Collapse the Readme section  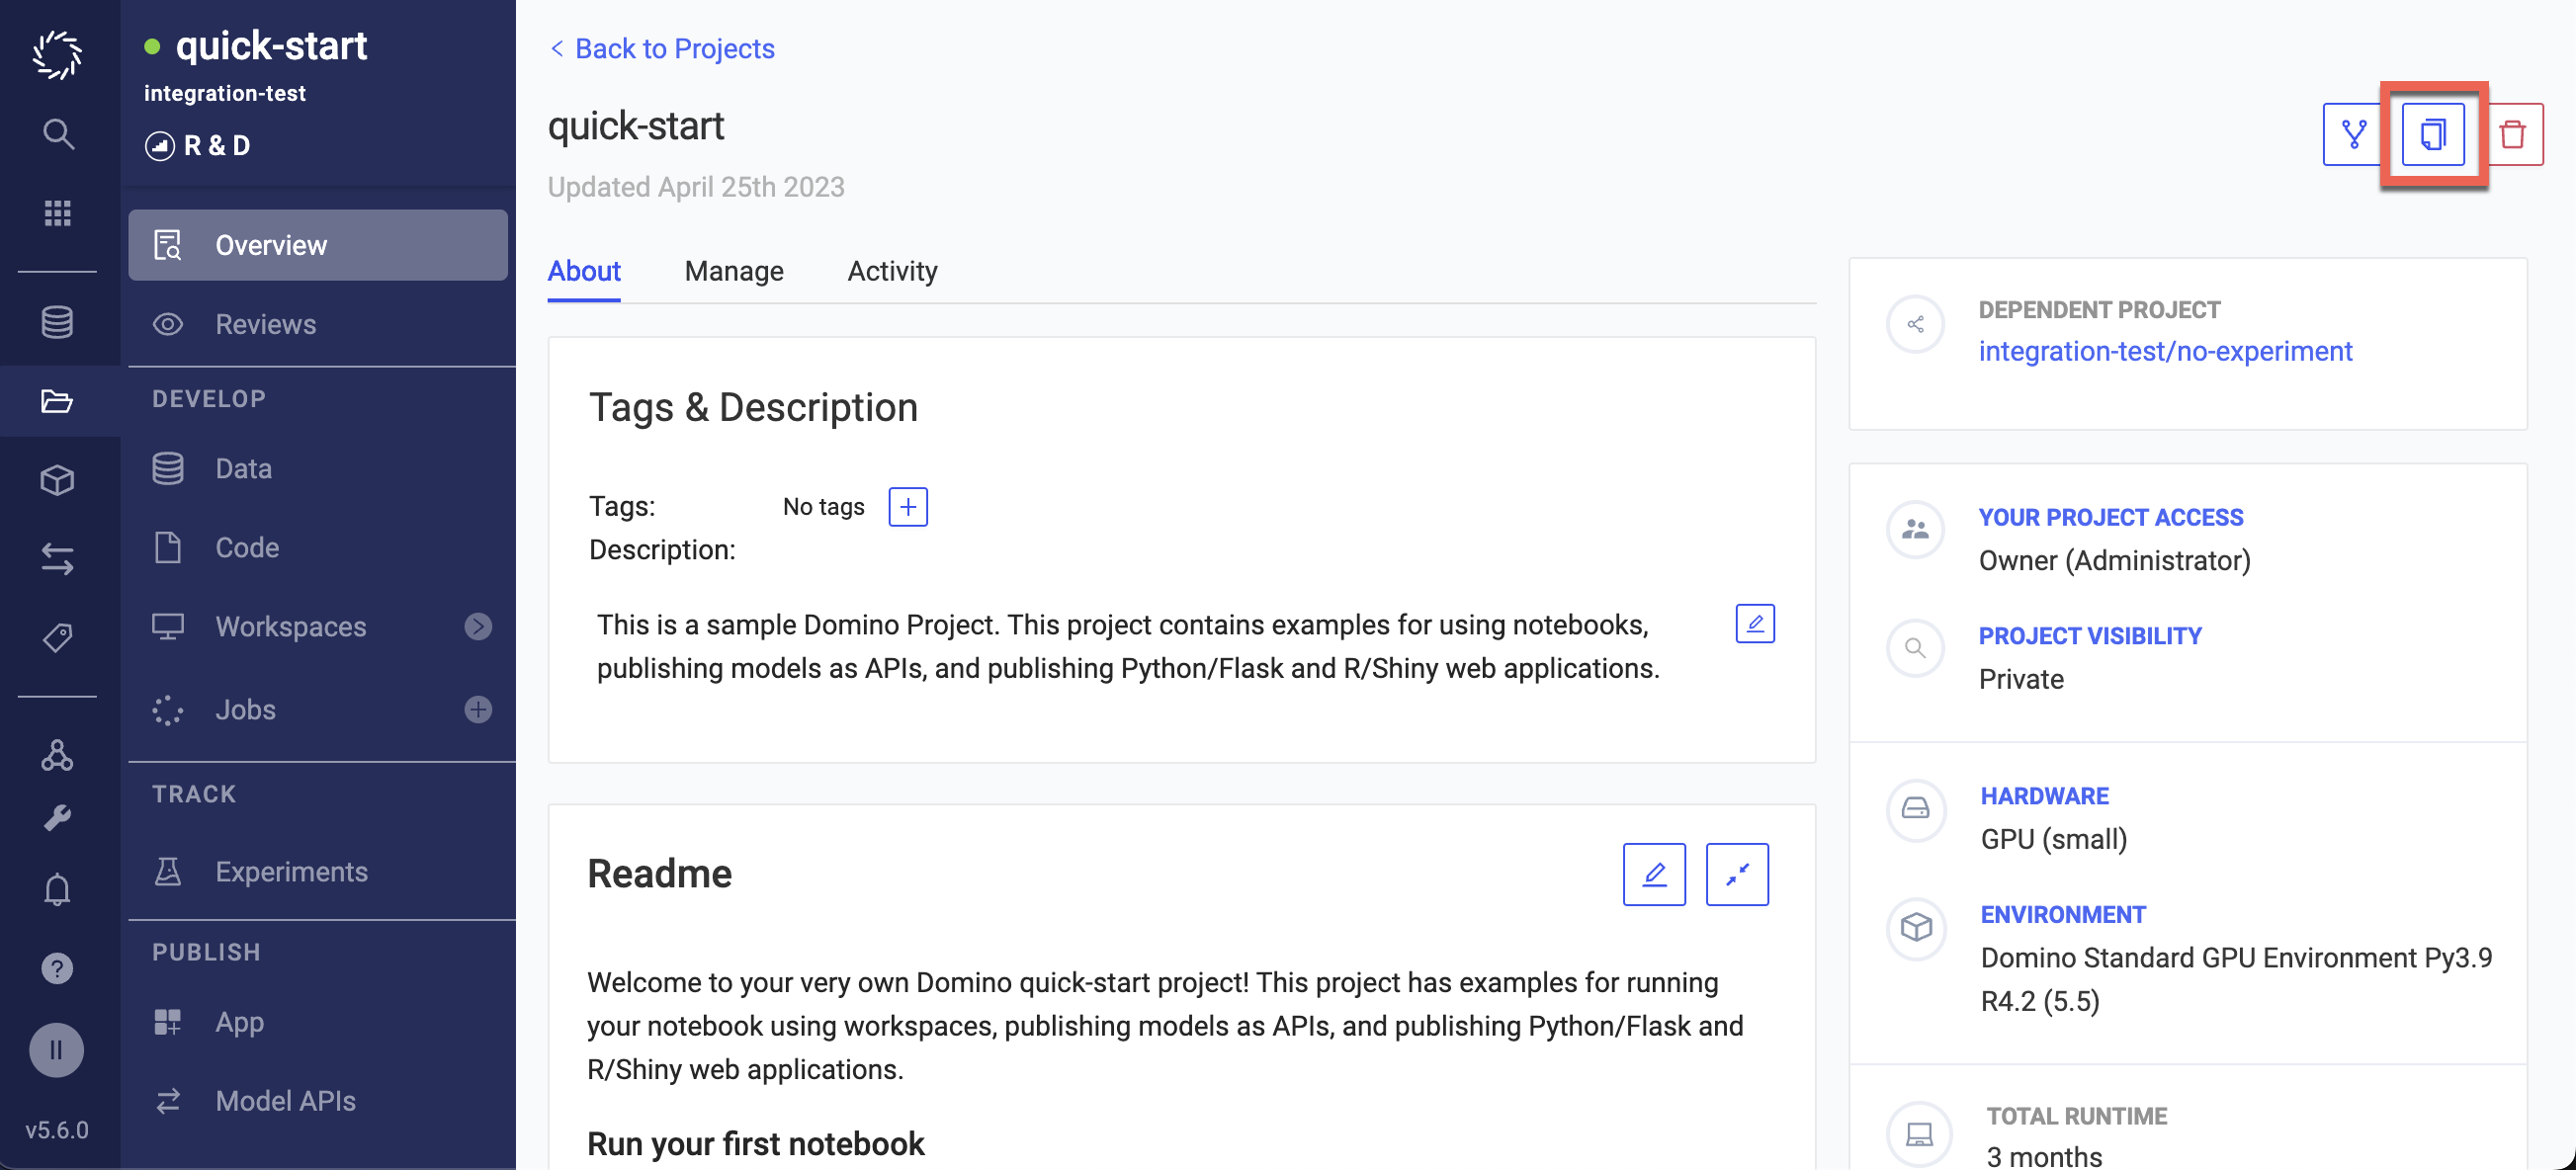coord(1737,875)
